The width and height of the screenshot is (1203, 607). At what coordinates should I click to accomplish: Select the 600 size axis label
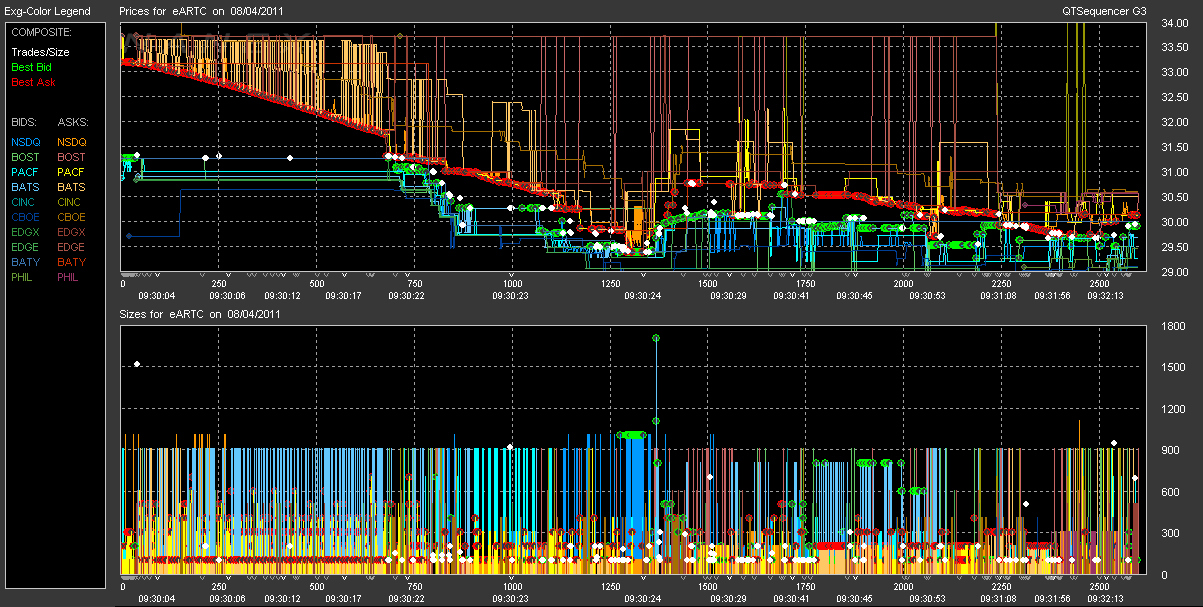[x=1169, y=493]
